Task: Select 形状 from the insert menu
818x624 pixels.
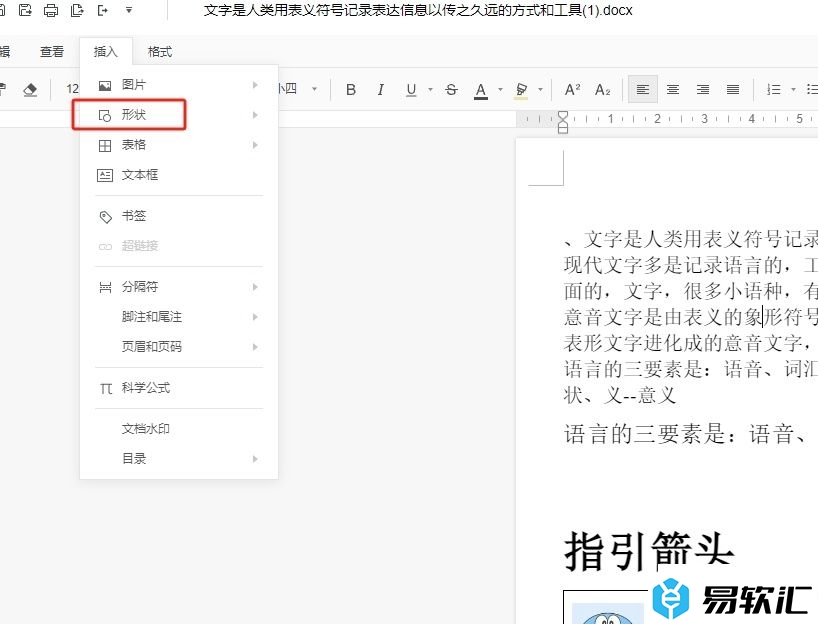Action: 134,115
